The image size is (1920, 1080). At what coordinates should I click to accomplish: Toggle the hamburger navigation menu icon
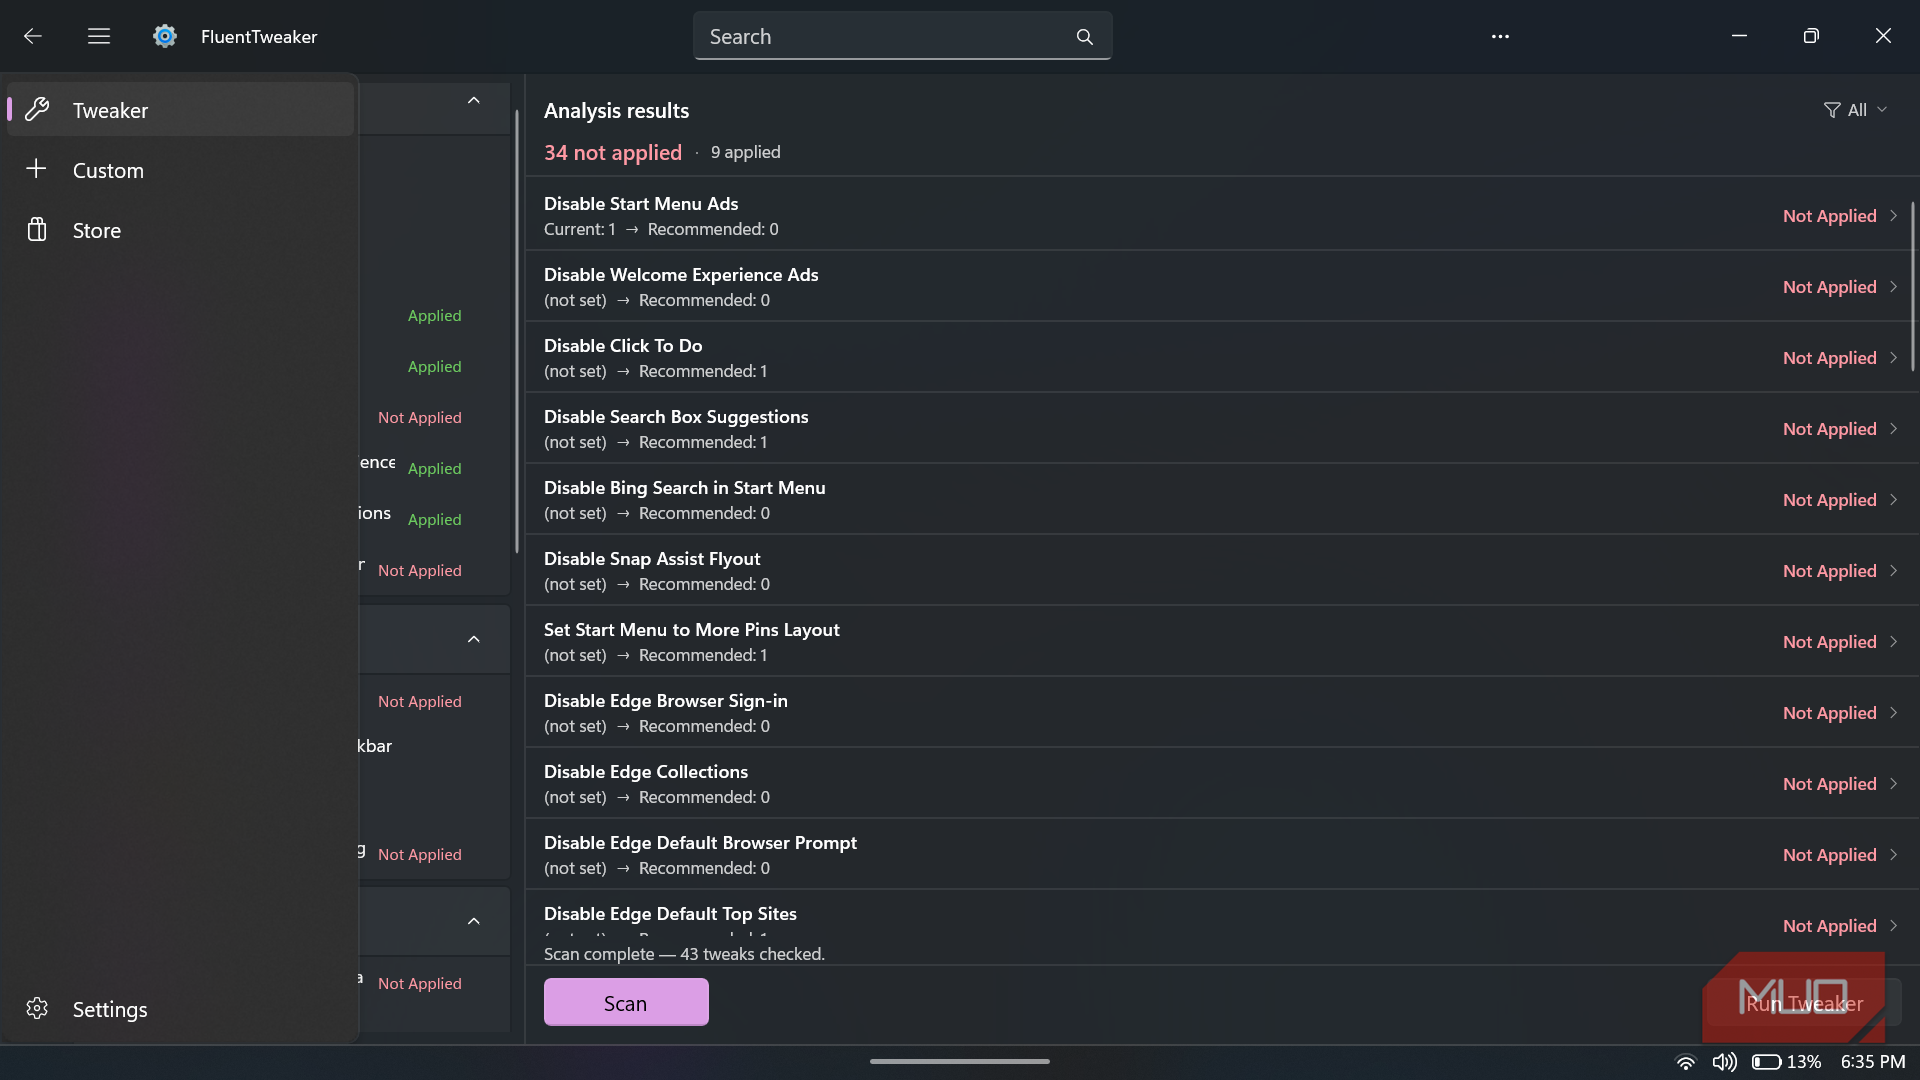point(99,36)
